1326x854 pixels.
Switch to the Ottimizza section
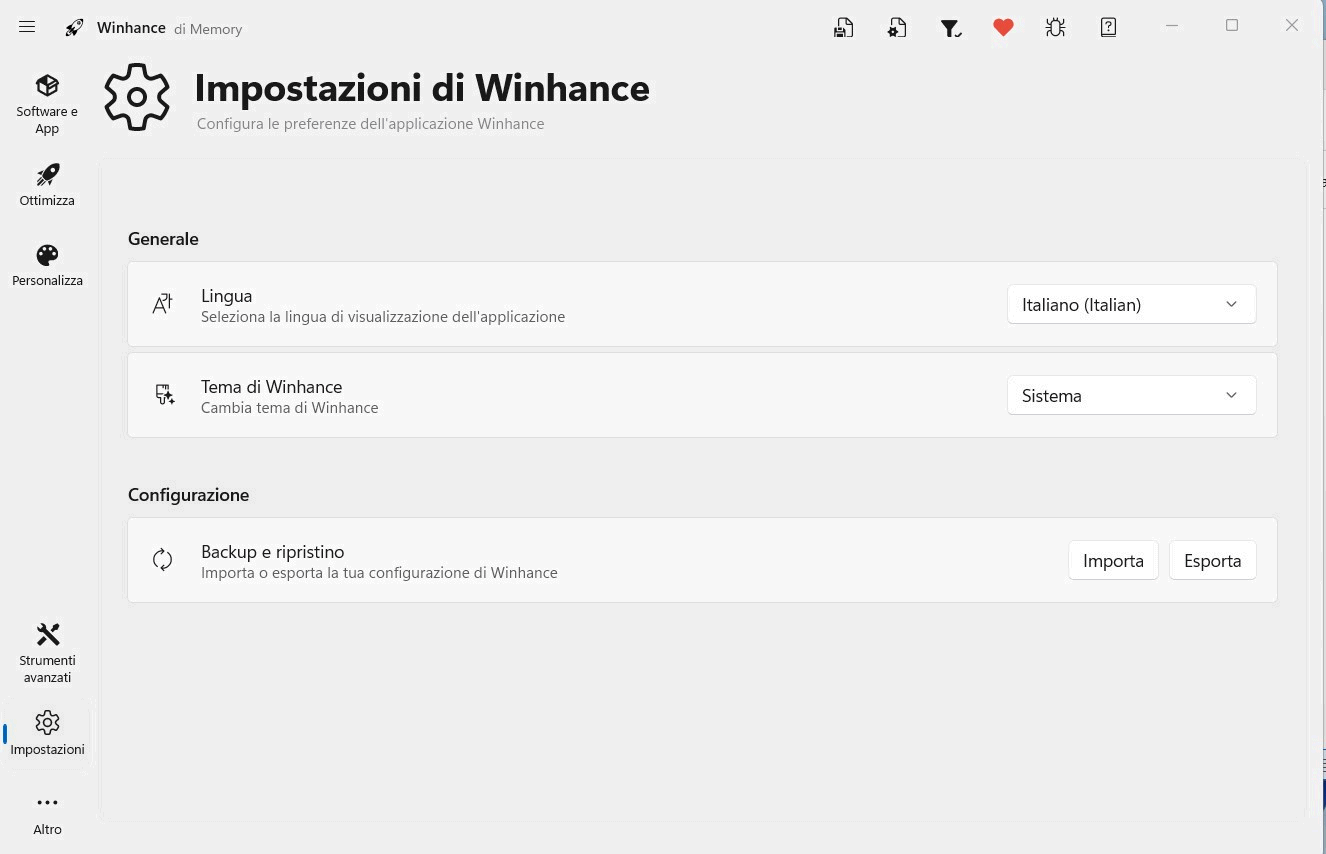(47, 175)
